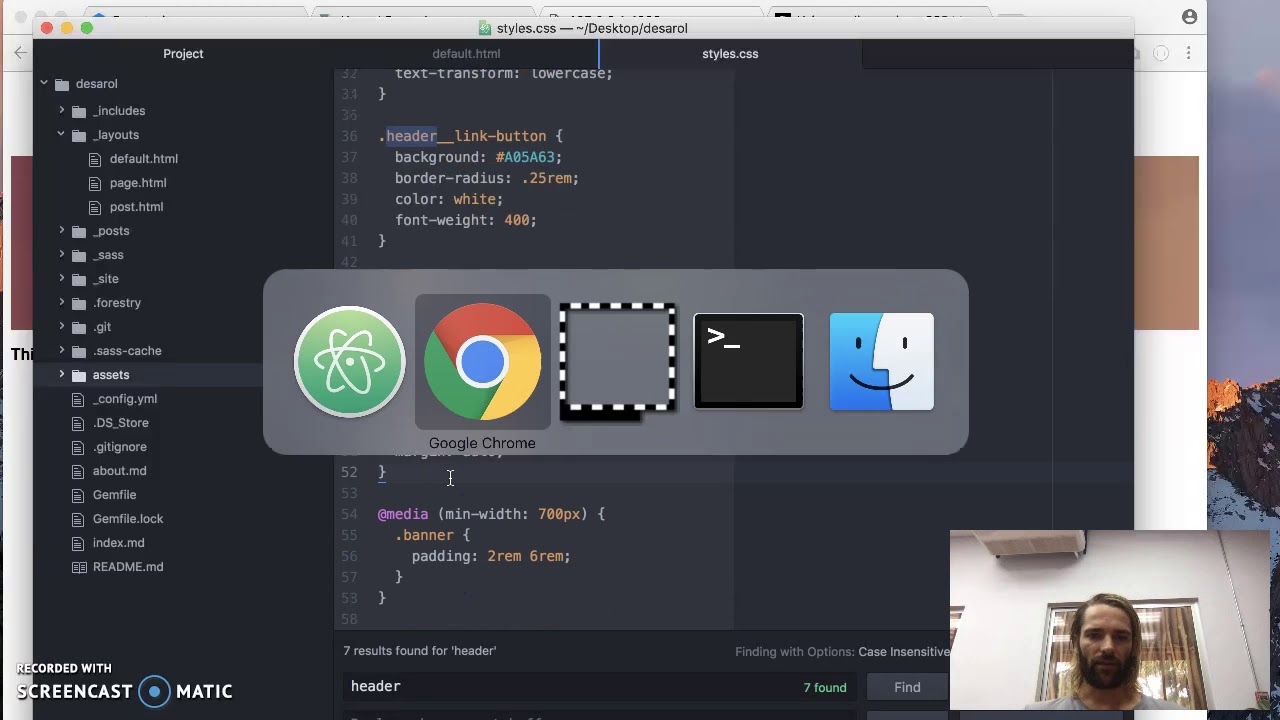
Task: Switch to Google Chrome in the app switcher
Action: pos(482,361)
